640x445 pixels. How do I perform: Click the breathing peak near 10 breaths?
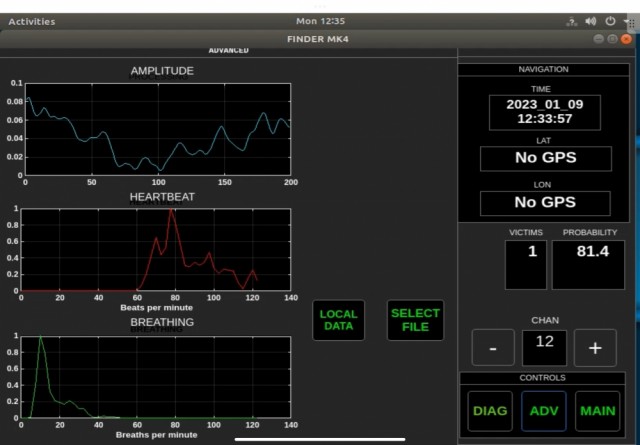[40, 338]
